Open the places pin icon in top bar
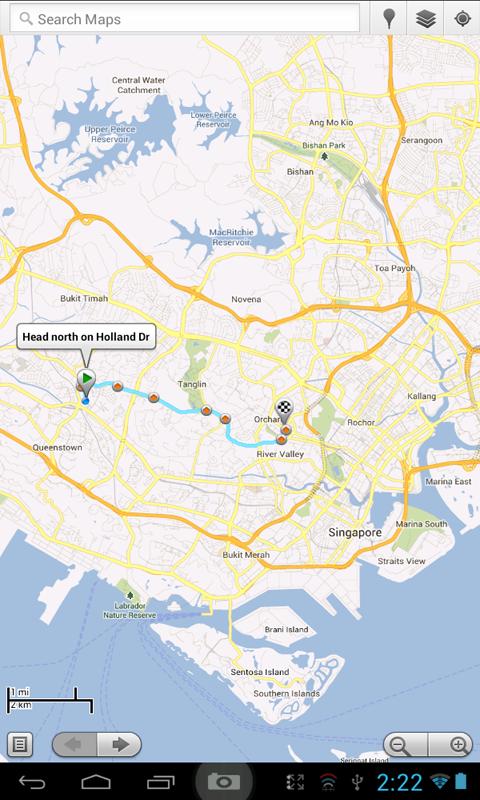Image resolution: width=480 pixels, height=800 pixels. 389,19
